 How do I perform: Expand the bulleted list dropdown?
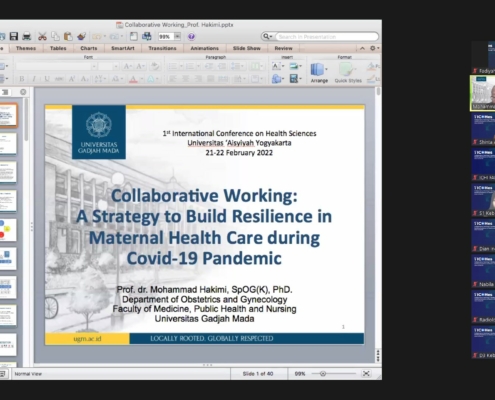point(181,66)
